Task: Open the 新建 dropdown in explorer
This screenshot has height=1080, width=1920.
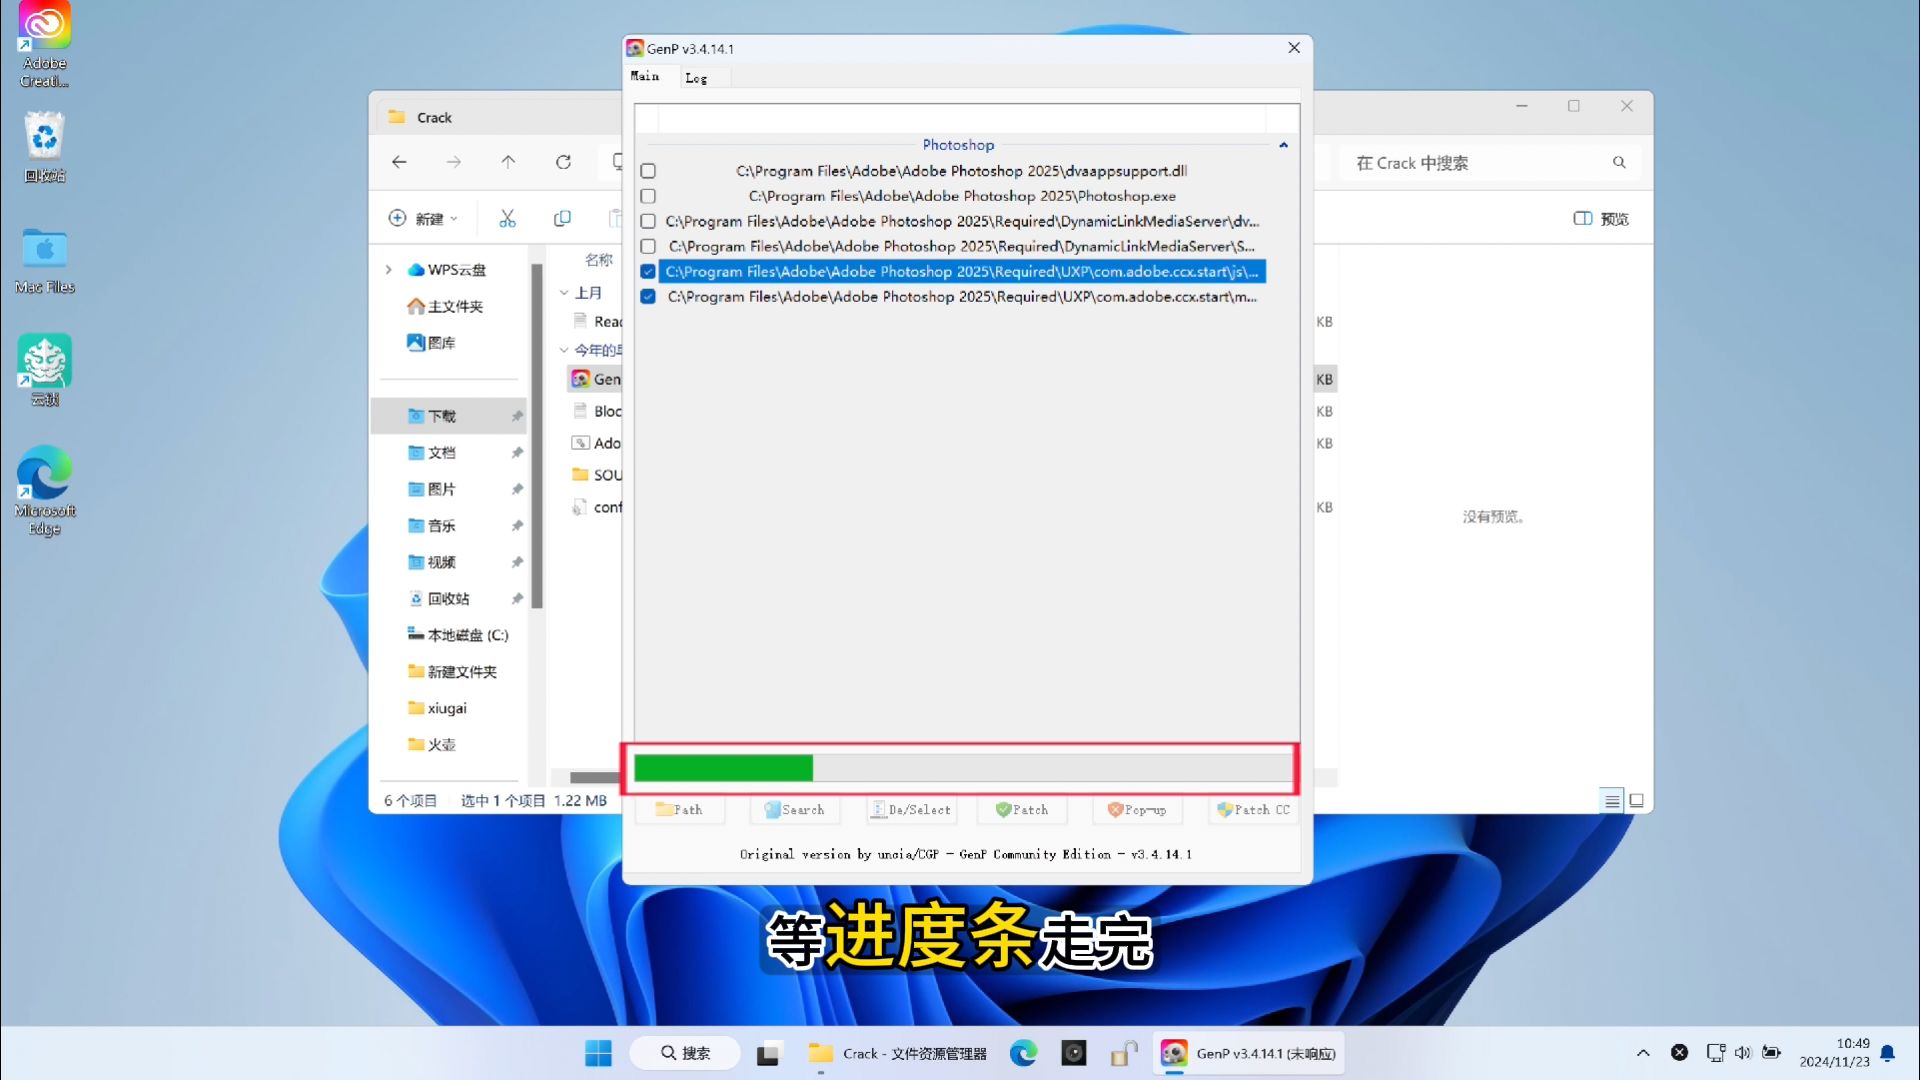Action: [423, 218]
